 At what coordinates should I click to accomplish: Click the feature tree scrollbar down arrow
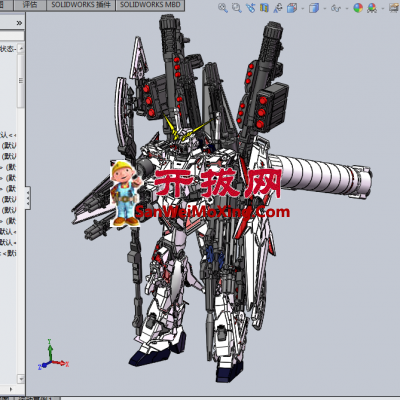click(x=21, y=379)
